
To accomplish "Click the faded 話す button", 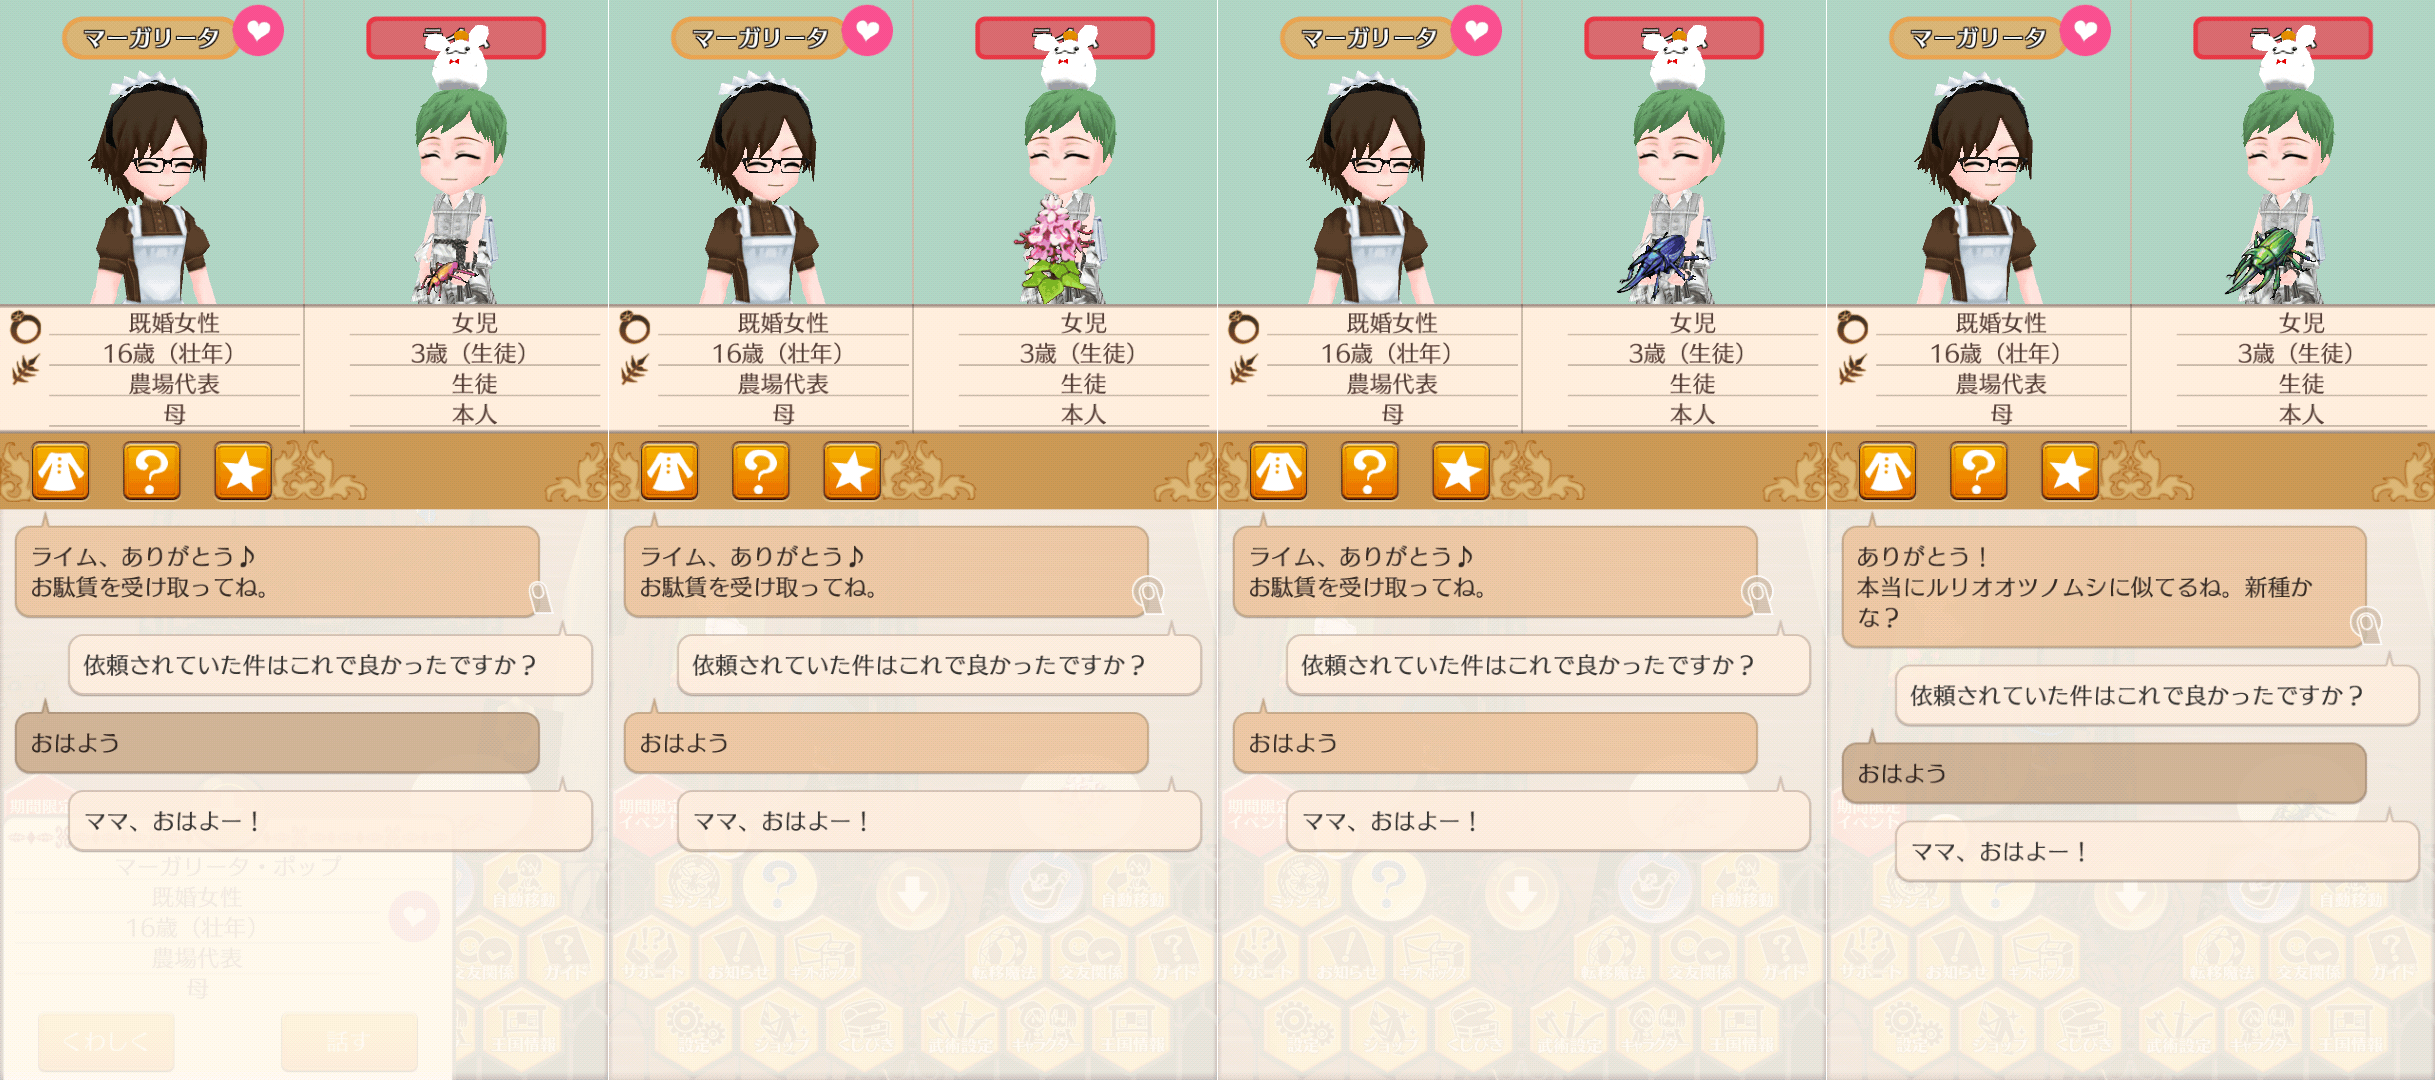I will [349, 1042].
